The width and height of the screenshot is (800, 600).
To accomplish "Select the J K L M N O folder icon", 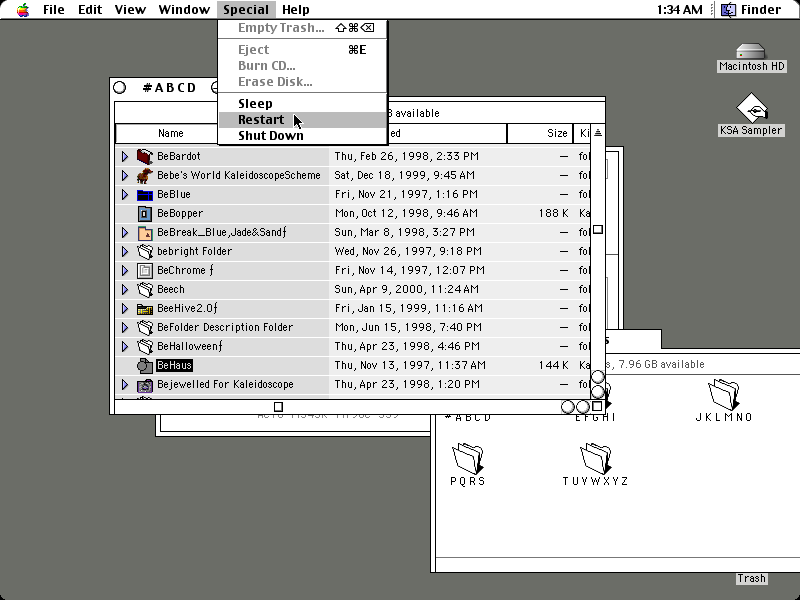I will pyautogui.click(x=724, y=394).
